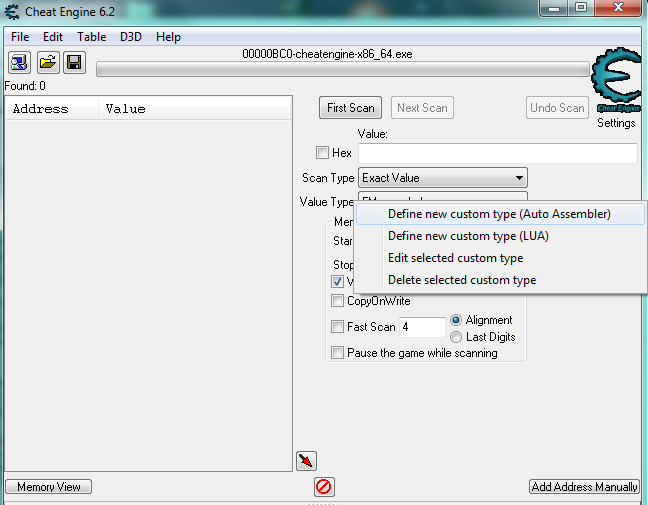Minimize the Cheat Engine window
The image size is (648, 505).
[553, 8]
